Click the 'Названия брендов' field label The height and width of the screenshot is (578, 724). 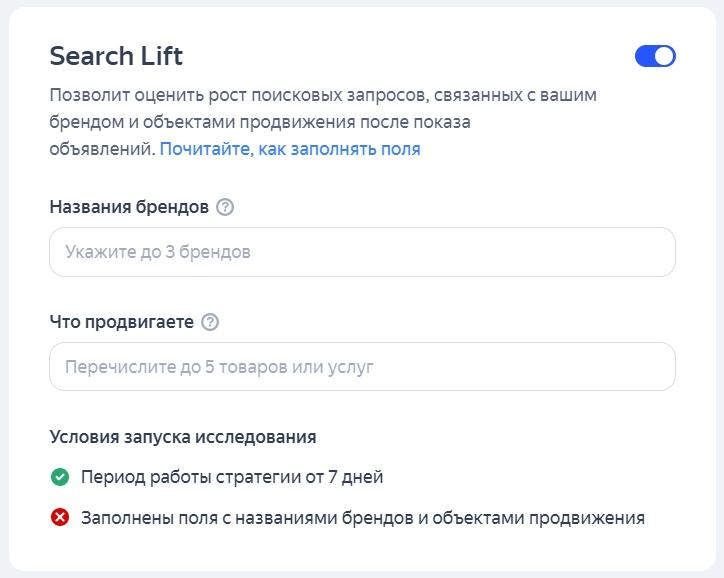click(x=129, y=207)
